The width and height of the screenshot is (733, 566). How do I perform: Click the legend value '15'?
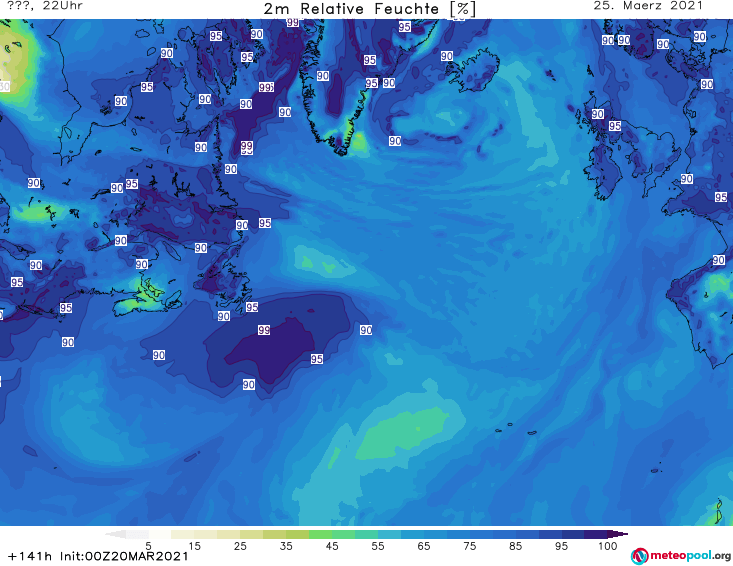point(194,546)
